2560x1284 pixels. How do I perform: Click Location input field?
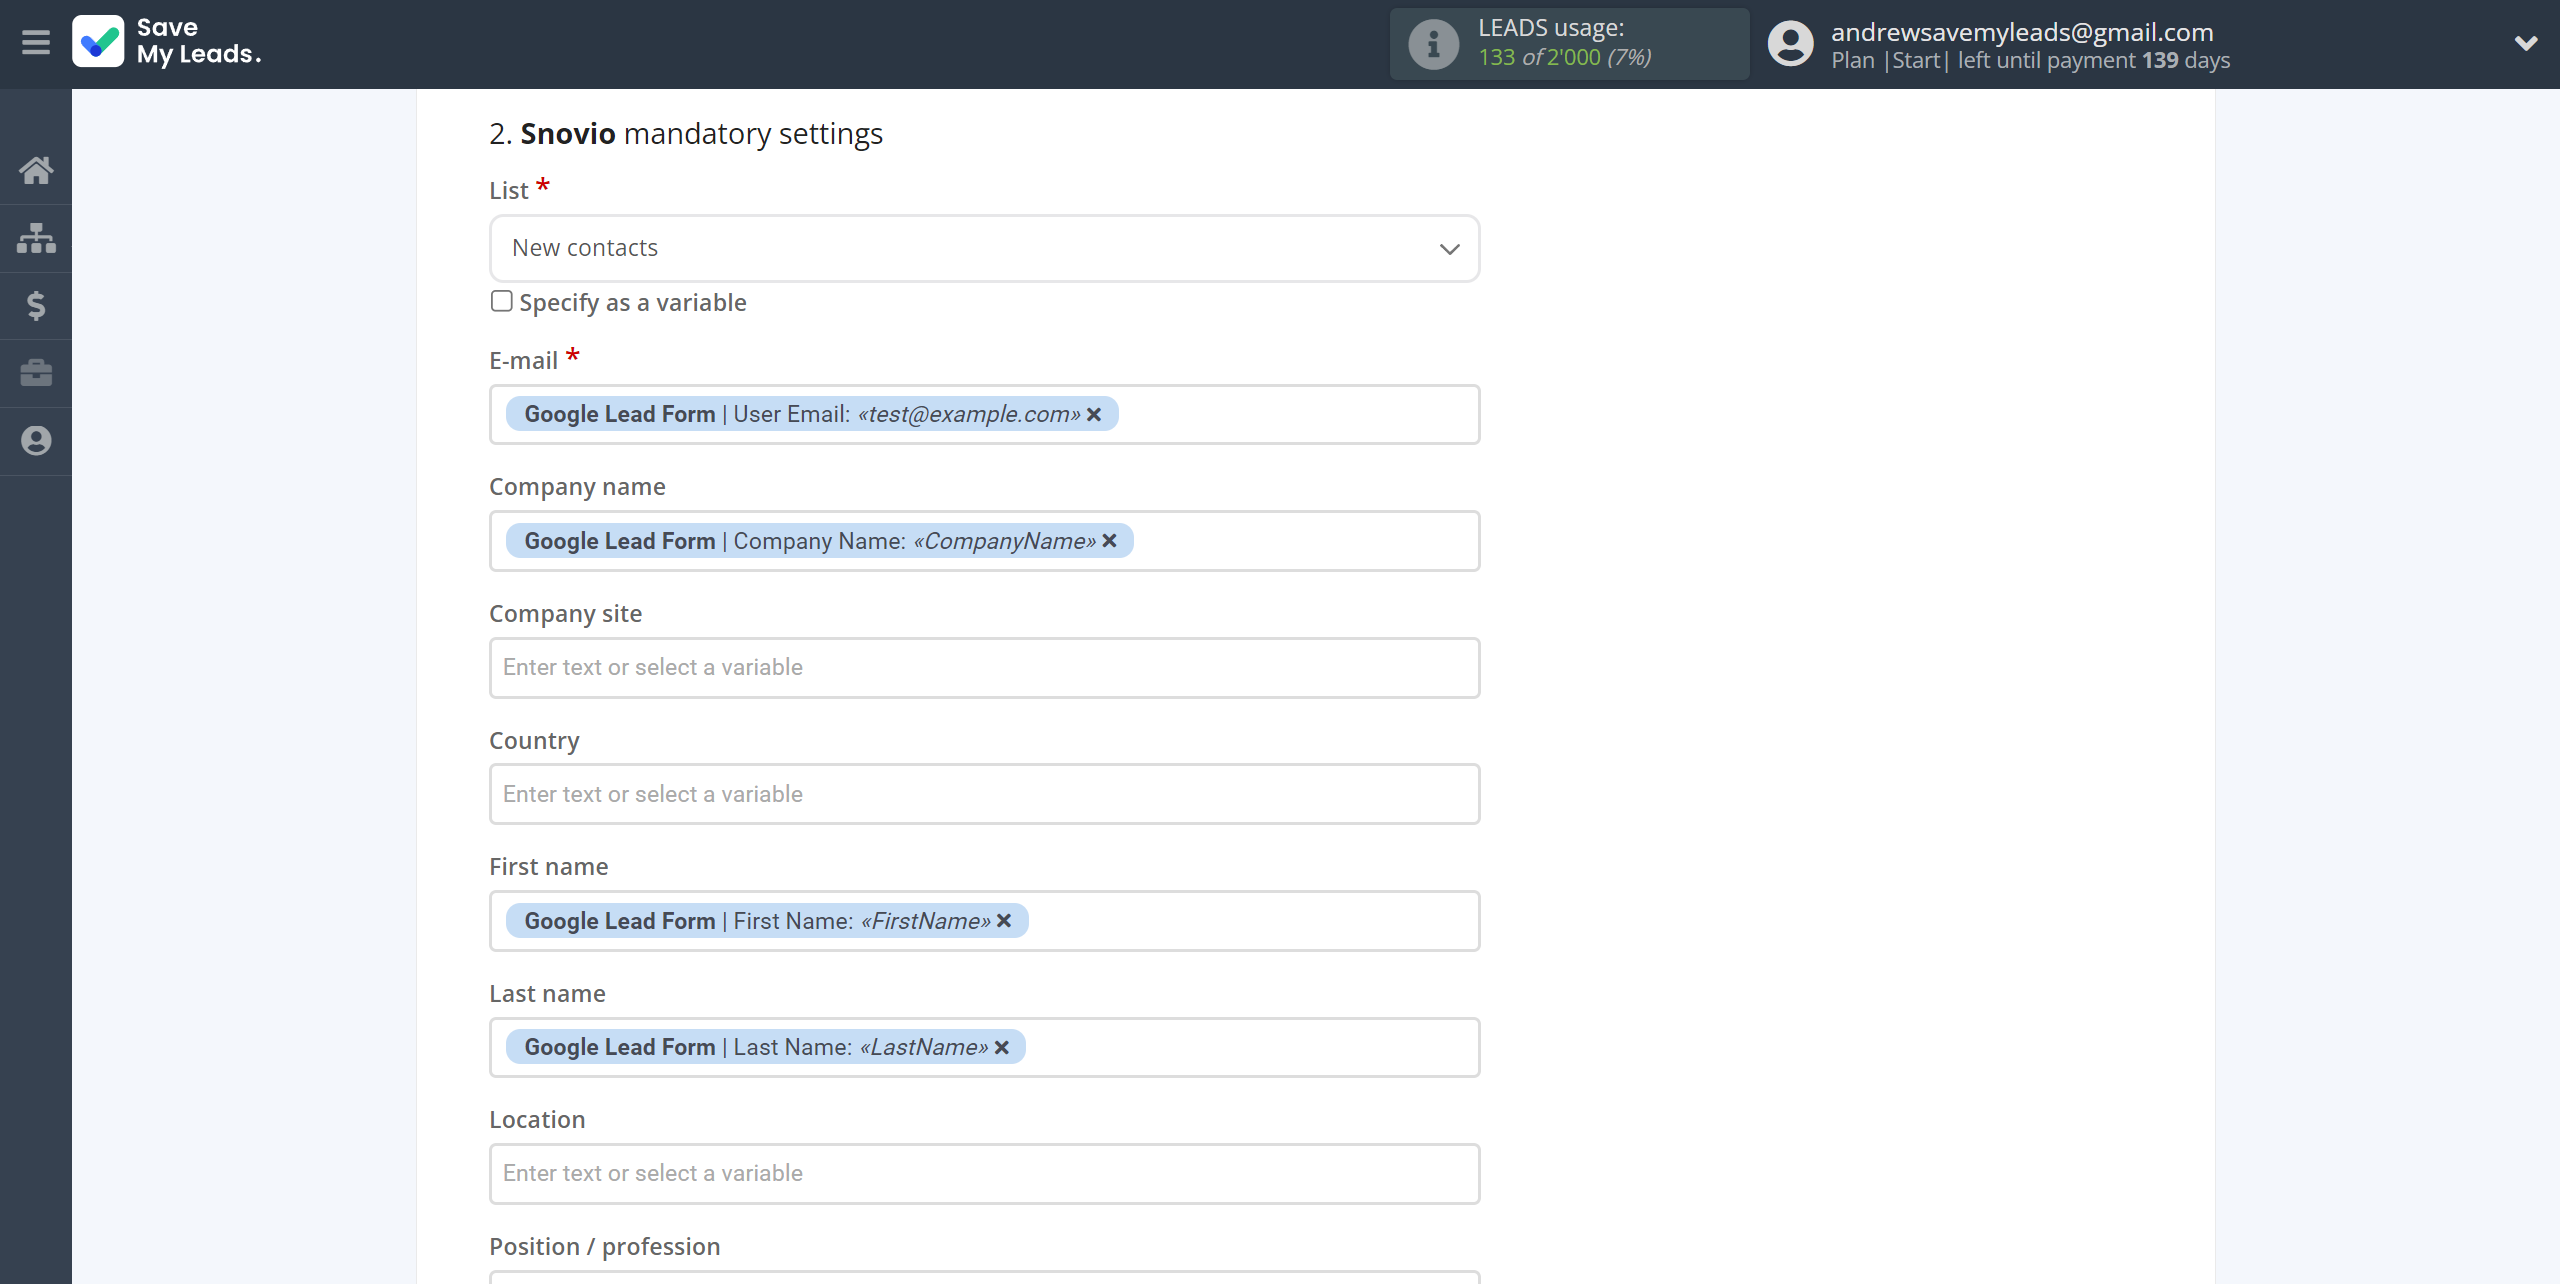point(984,1173)
